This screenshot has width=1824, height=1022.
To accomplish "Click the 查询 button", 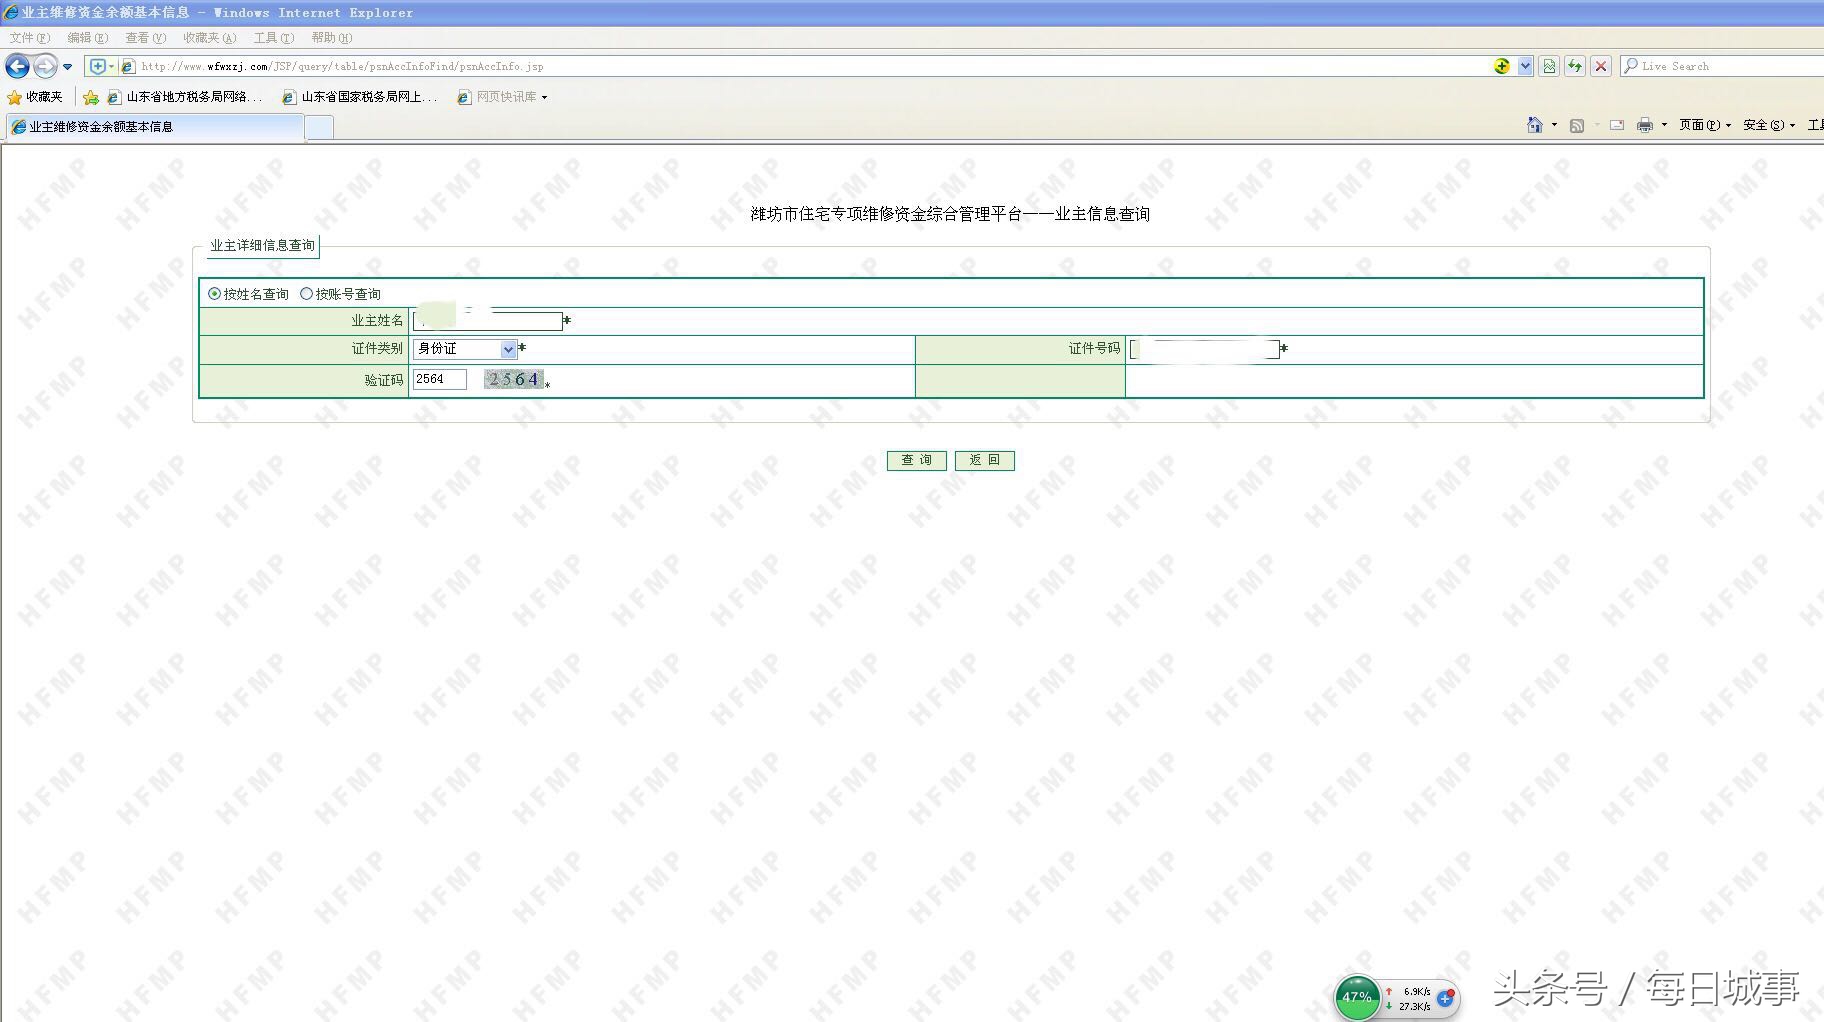I will 916,460.
